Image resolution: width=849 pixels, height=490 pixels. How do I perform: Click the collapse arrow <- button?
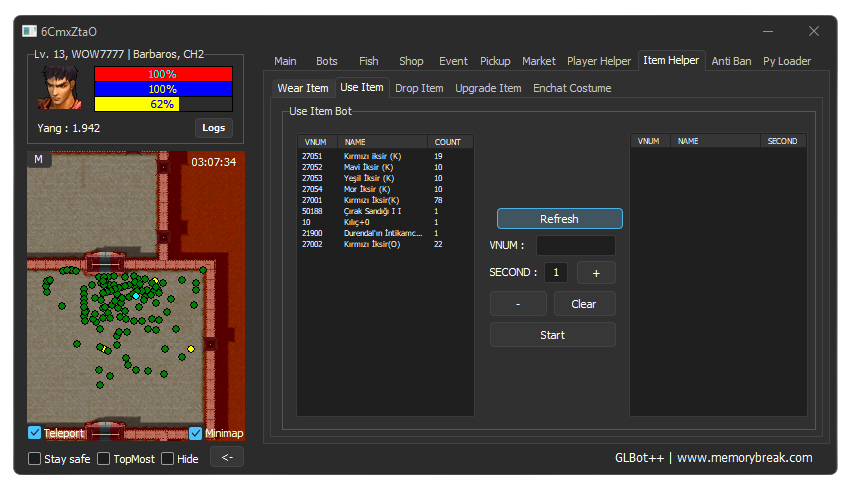(x=227, y=458)
